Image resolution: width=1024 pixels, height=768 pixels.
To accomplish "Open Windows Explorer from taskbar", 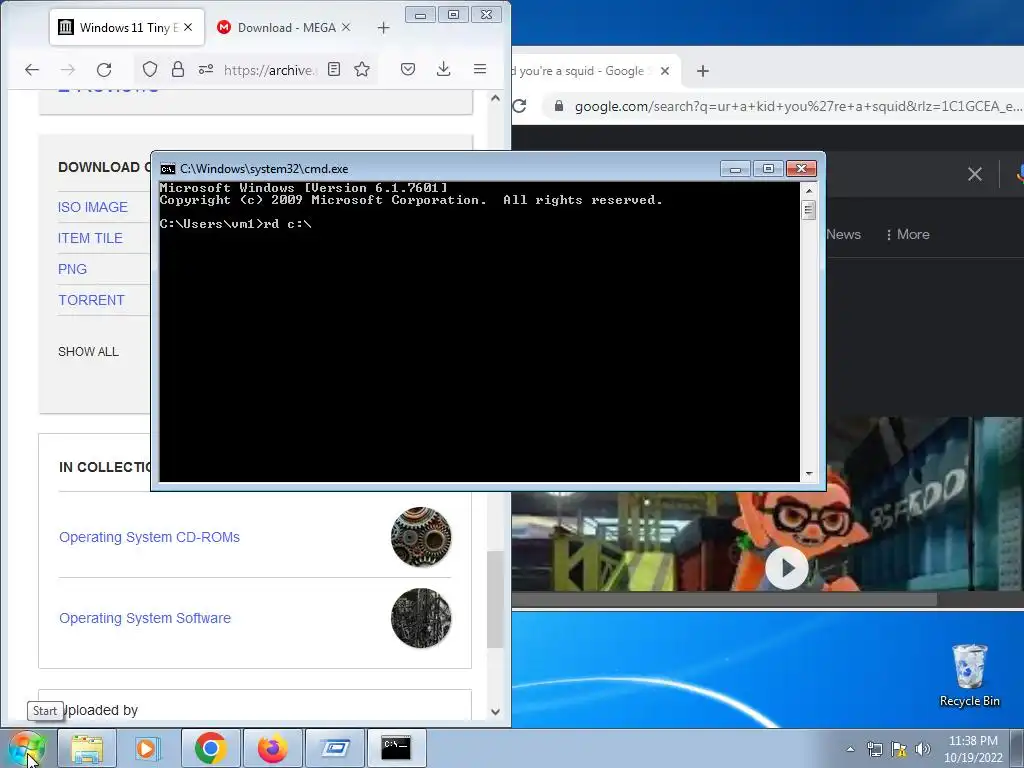I will tap(87, 748).
